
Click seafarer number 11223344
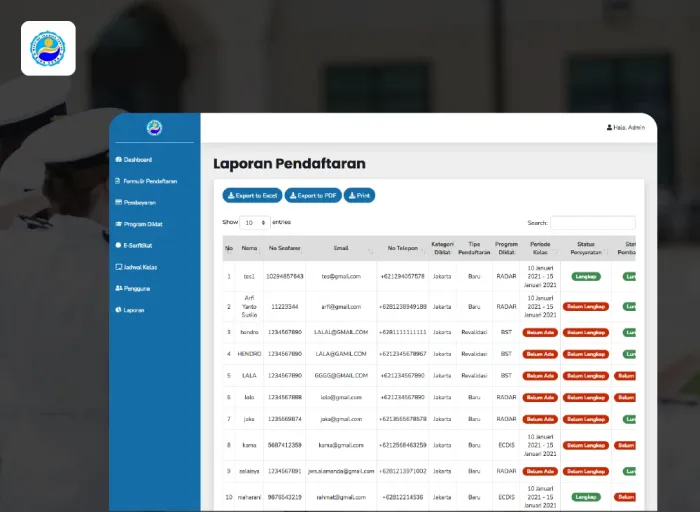pyautogui.click(x=284, y=307)
